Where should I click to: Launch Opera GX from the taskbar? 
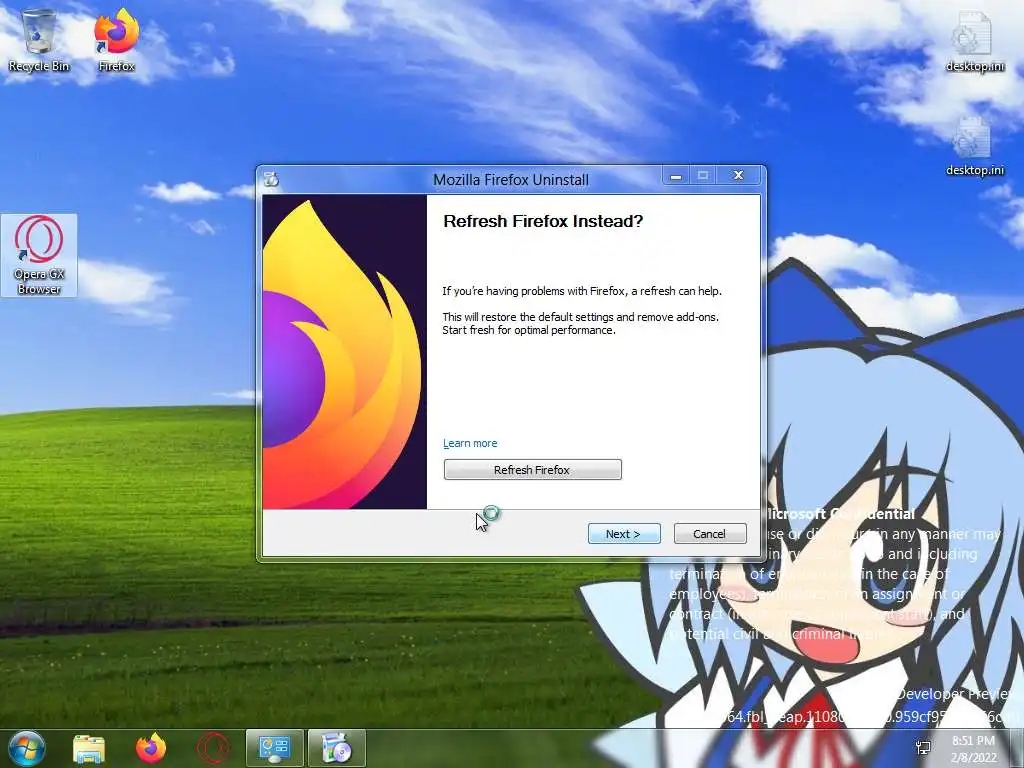pos(213,748)
